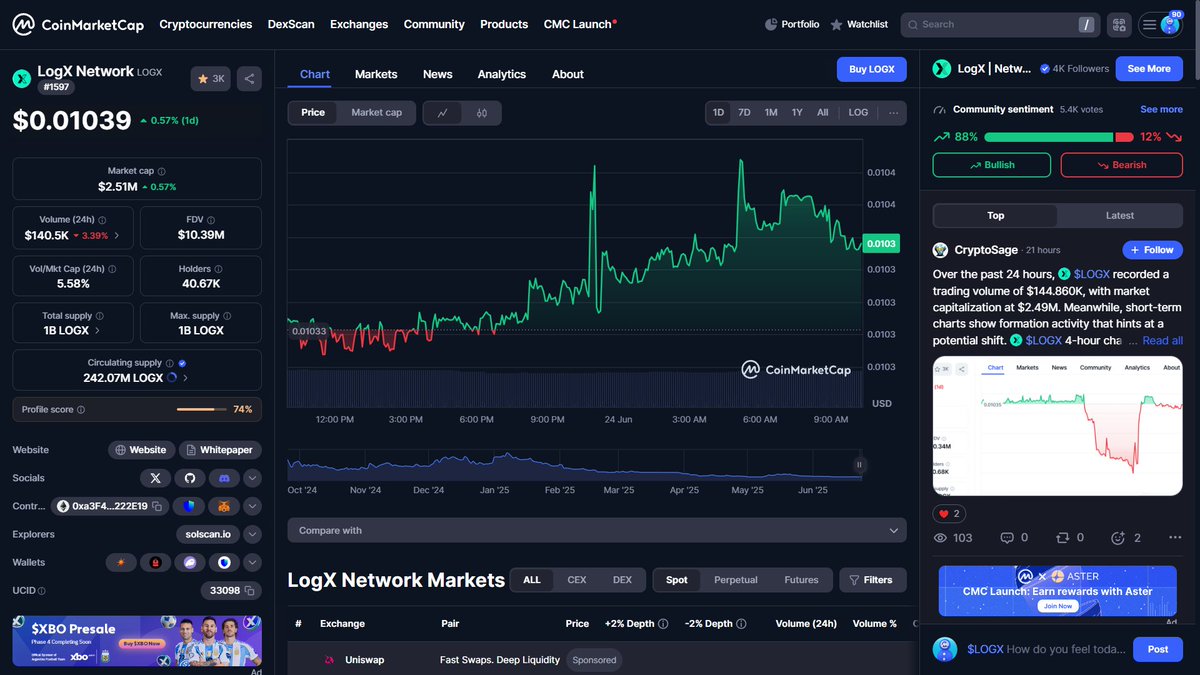Select the 1M time range
The width and height of the screenshot is (1200, 675).
[771, 113]
